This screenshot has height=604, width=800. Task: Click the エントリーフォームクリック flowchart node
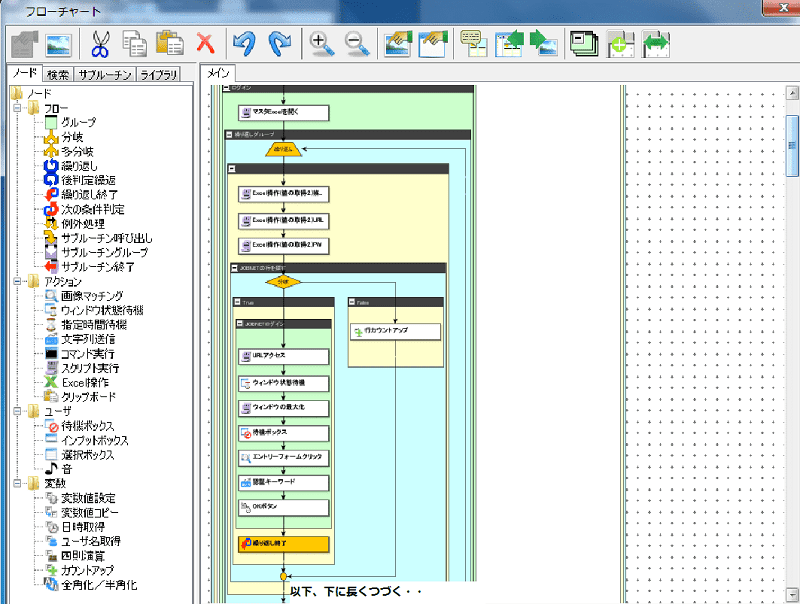click(x=284, y=458)
